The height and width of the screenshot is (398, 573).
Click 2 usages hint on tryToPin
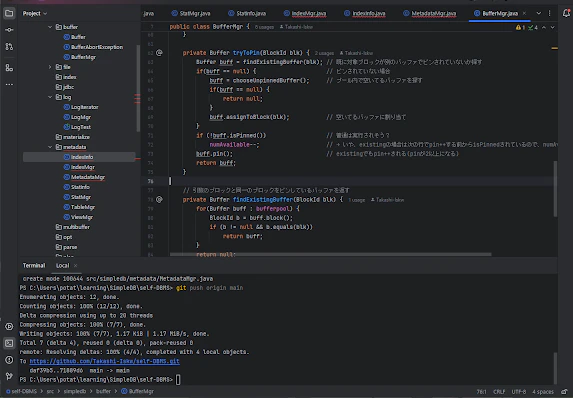click(x=324, y=53)
